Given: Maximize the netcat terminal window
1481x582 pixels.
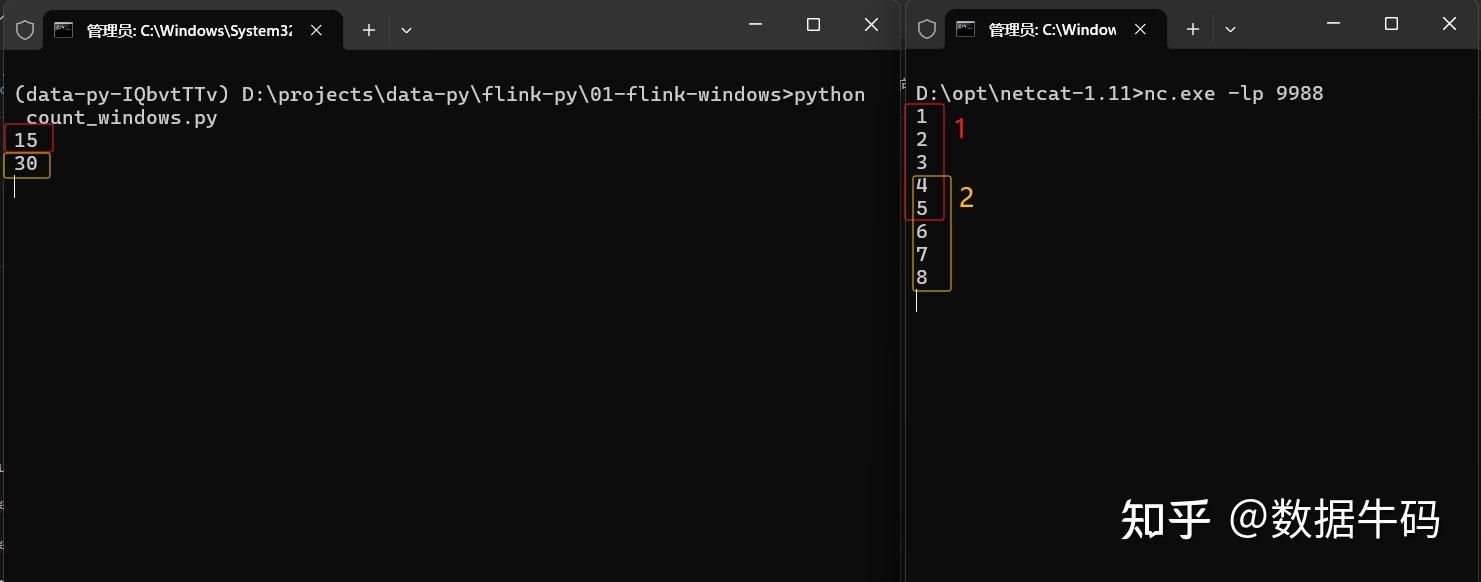Looking at the screenshot, I should [x=1391, y=24].
